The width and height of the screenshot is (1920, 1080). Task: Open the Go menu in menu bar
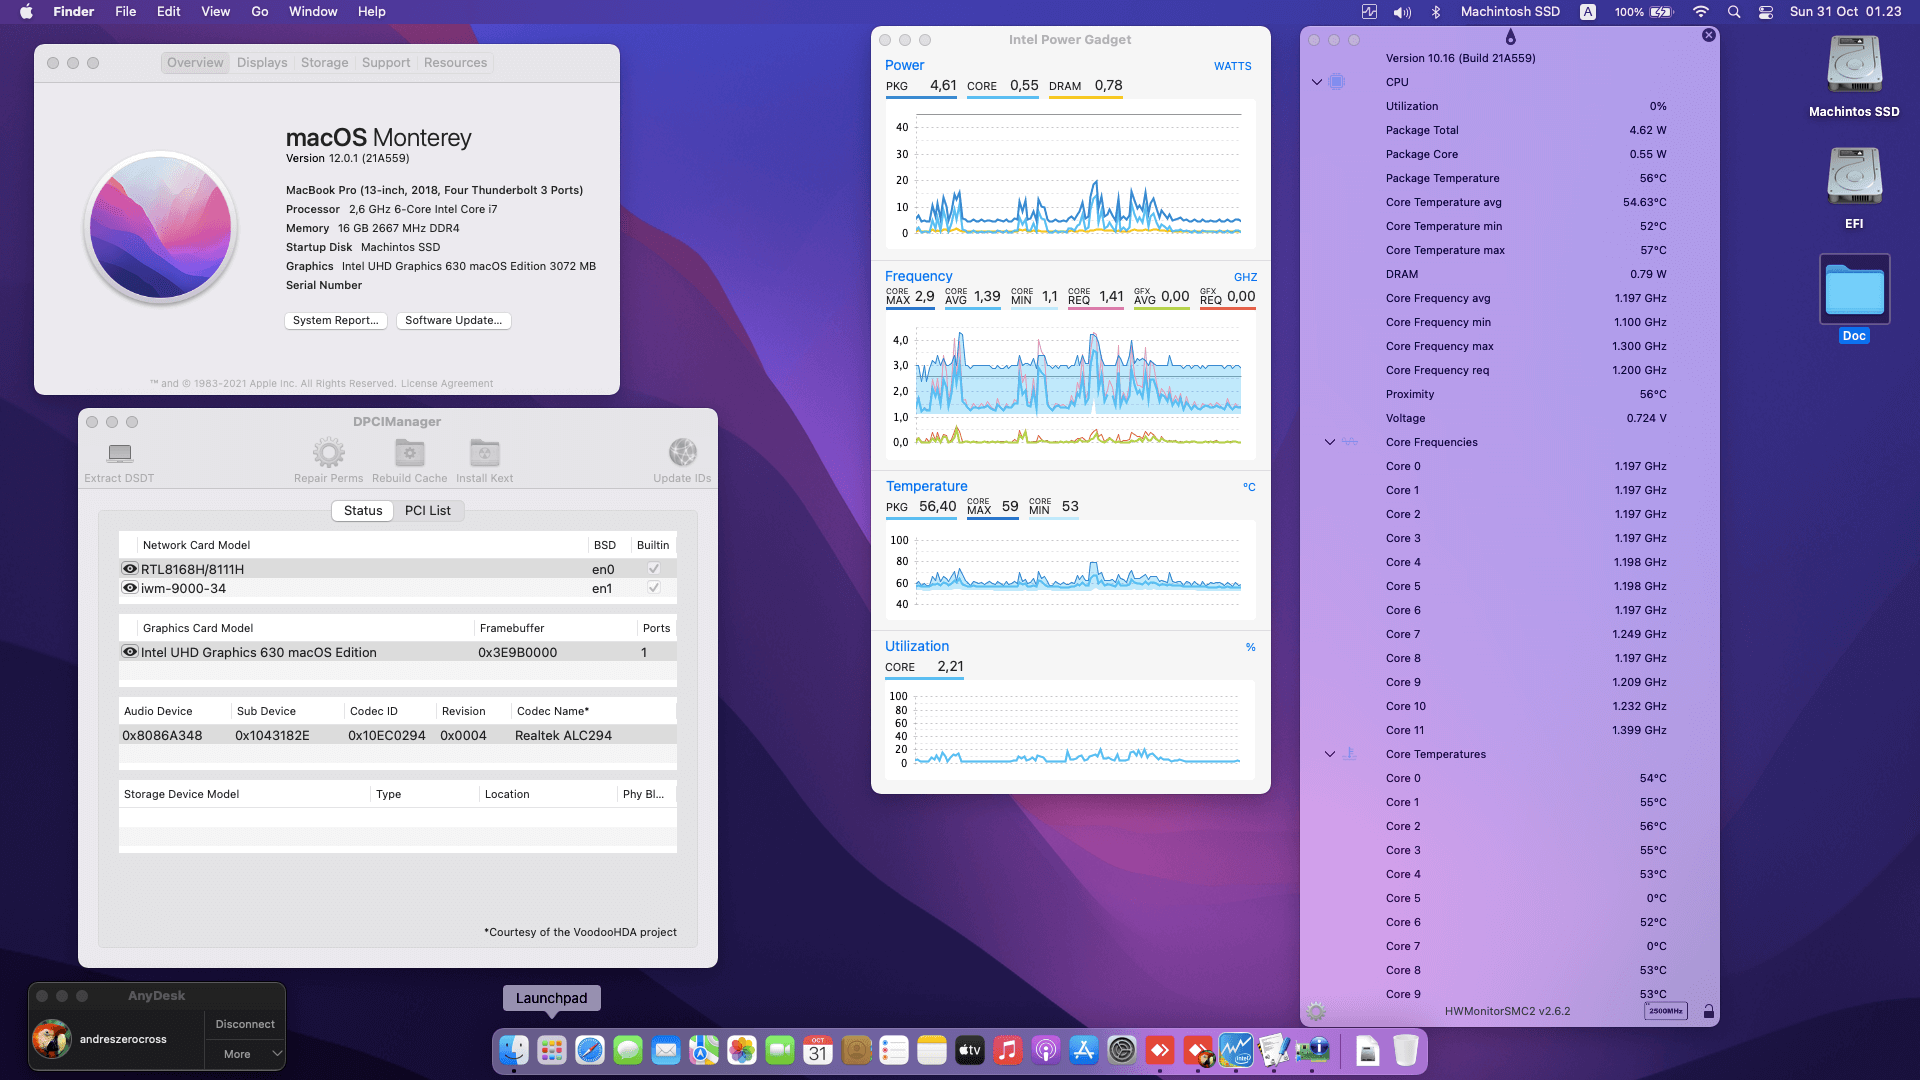[260, 12]
